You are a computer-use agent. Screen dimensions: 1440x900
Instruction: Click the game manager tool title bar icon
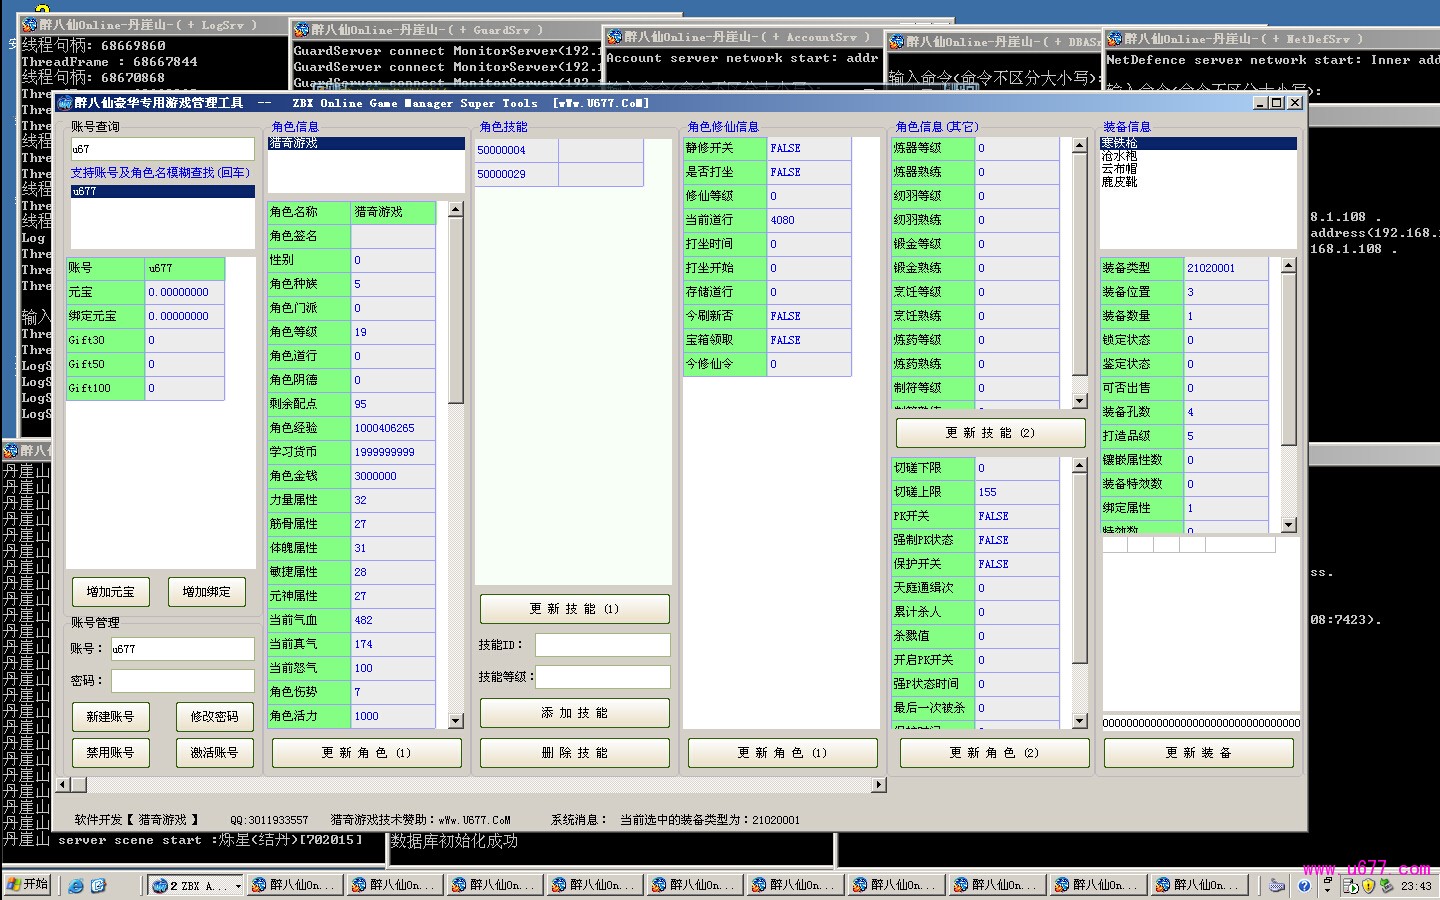[65, 102]
